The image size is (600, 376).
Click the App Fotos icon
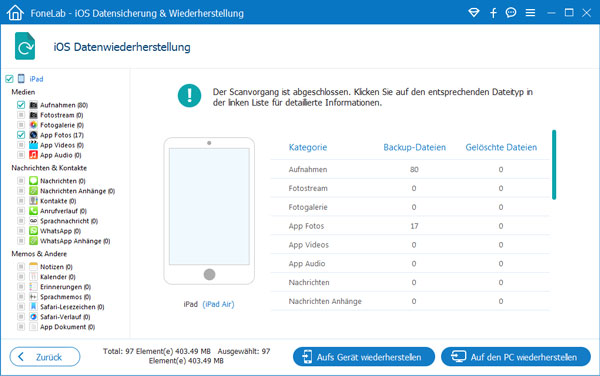(34, 135)
